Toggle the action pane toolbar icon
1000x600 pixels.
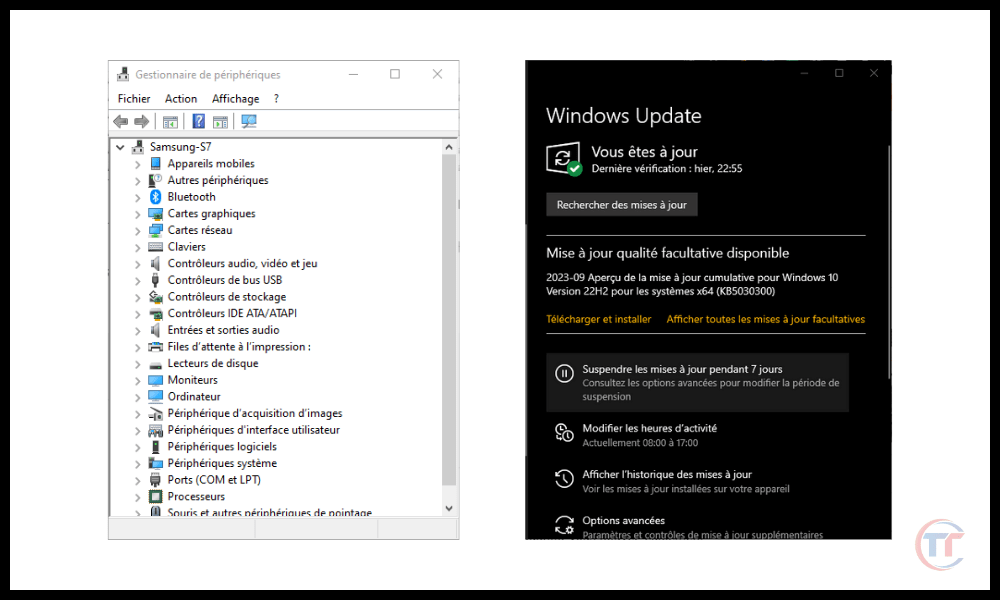click(x=220, y=121)
